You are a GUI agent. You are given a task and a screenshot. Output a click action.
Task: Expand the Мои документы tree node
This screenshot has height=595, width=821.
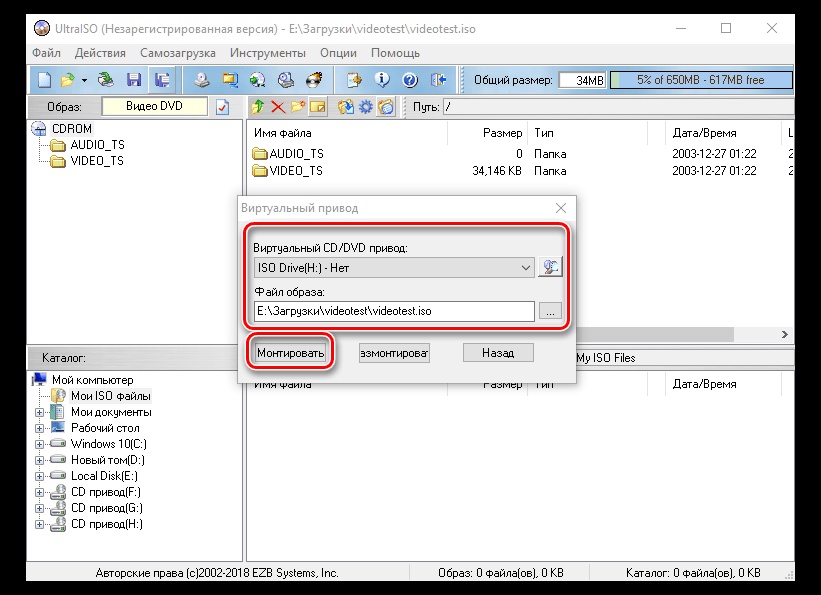39,412
